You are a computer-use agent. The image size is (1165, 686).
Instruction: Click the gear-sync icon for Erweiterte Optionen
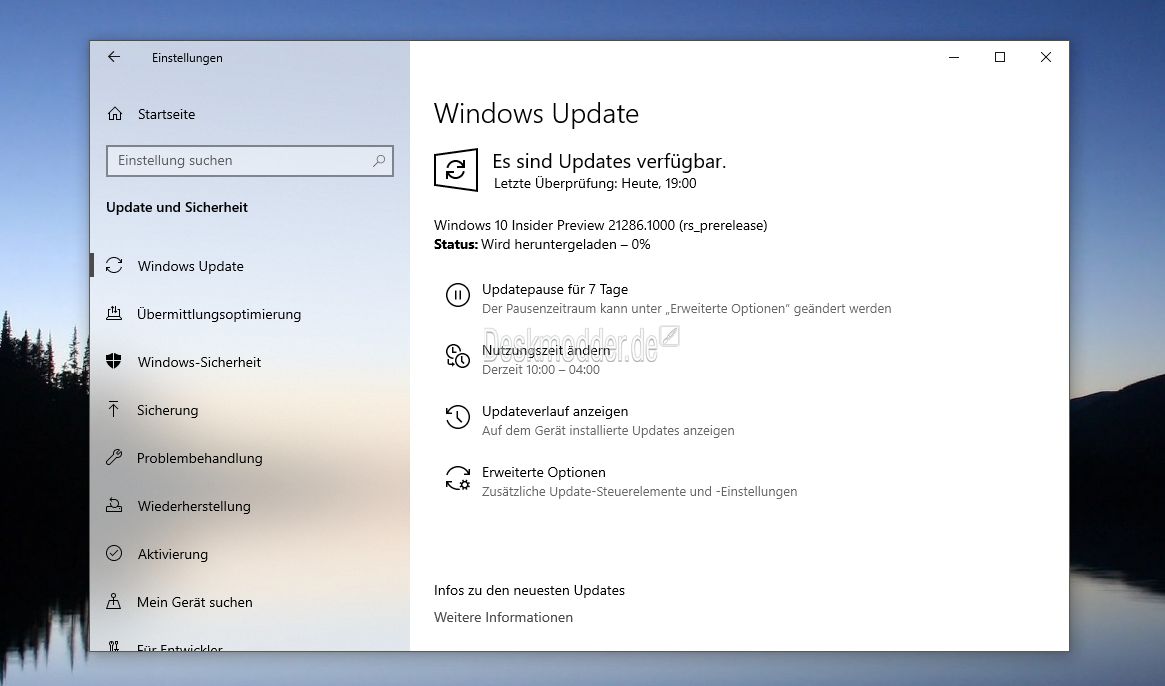pyautogui.click(x=458, y=478)
